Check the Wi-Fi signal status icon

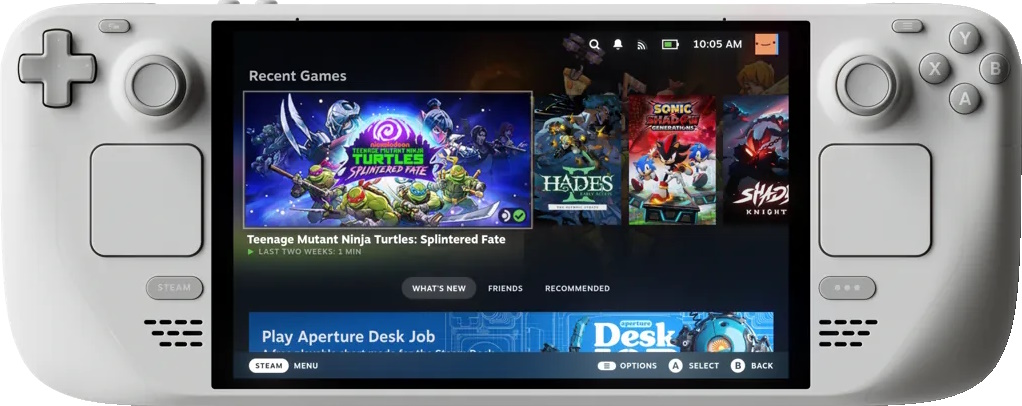pos(641,45)
